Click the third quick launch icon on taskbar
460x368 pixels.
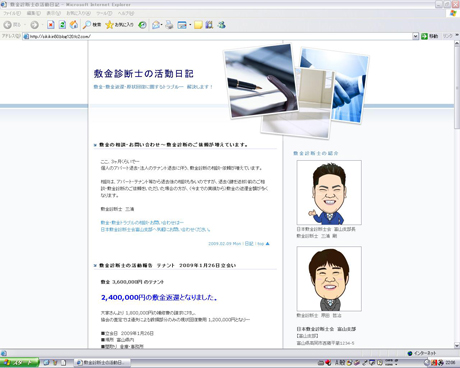[63, 362]
